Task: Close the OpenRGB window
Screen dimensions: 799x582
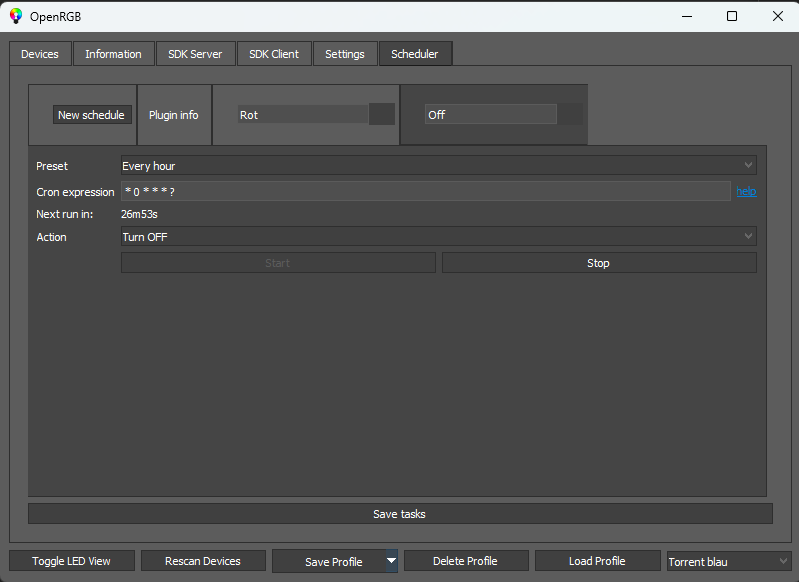Action: 778,16
